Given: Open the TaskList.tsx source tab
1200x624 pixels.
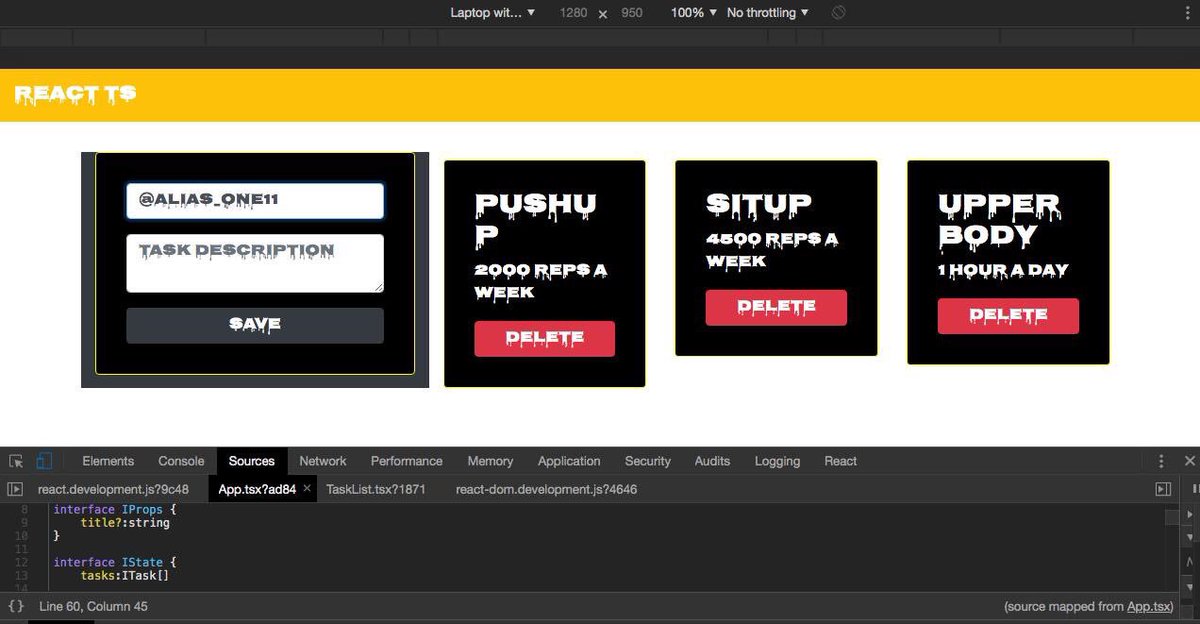Looking at the screenshot, I should coord(375,489).
